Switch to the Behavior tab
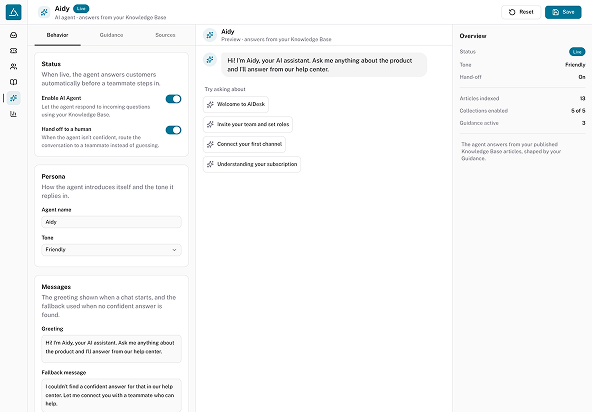The image size is (592, 412). [x=57, y=35]
